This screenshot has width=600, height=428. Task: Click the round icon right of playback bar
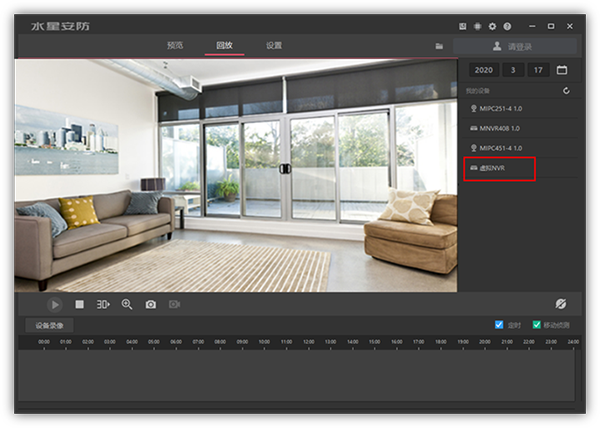tap(561, 304)
